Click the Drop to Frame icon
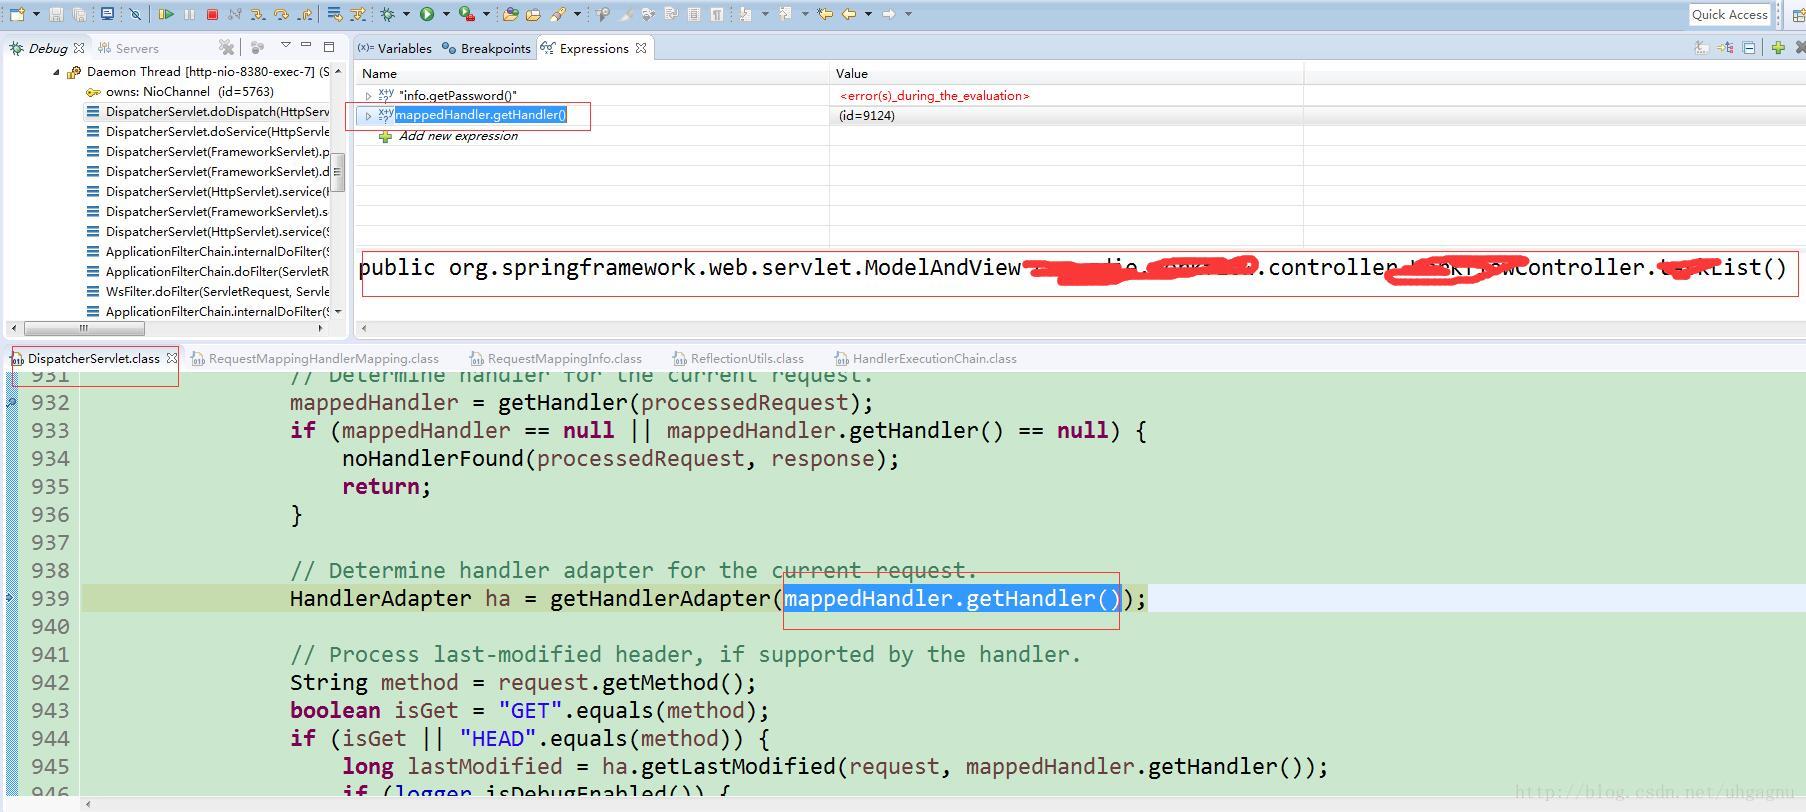The height and width of the screenshot is (812, 1806). tap(334, 14)
